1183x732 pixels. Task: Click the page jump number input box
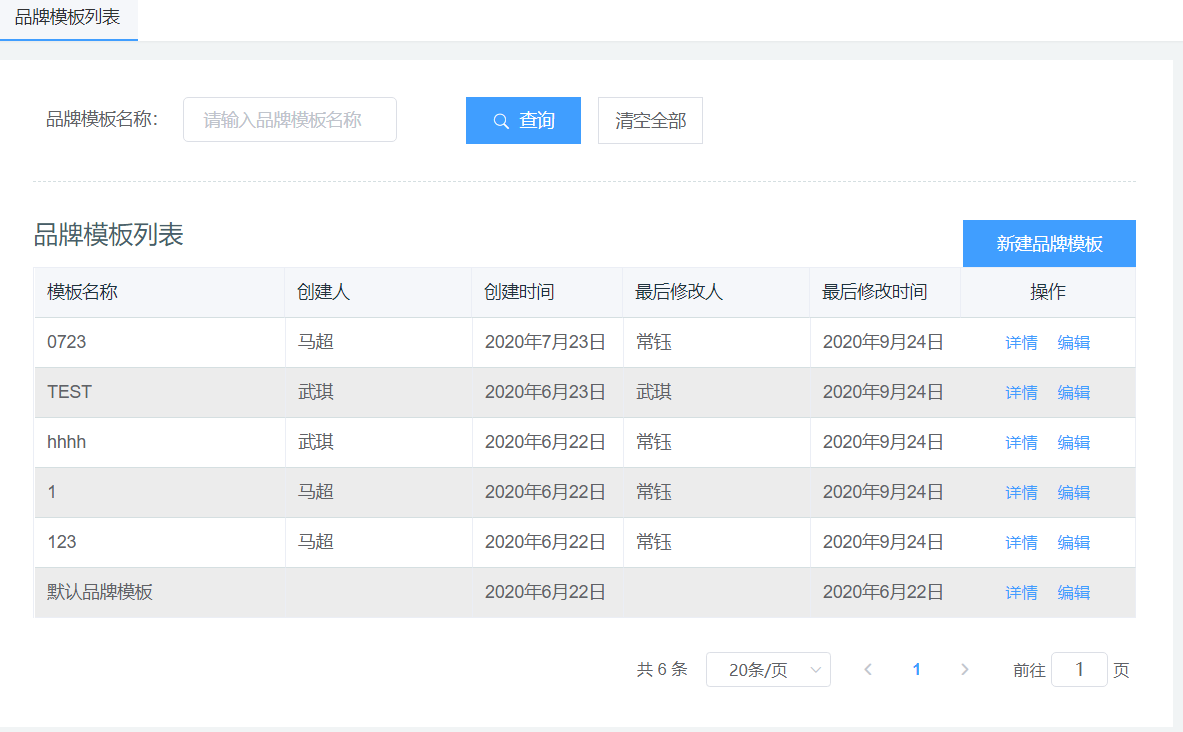coord(1079,670)
